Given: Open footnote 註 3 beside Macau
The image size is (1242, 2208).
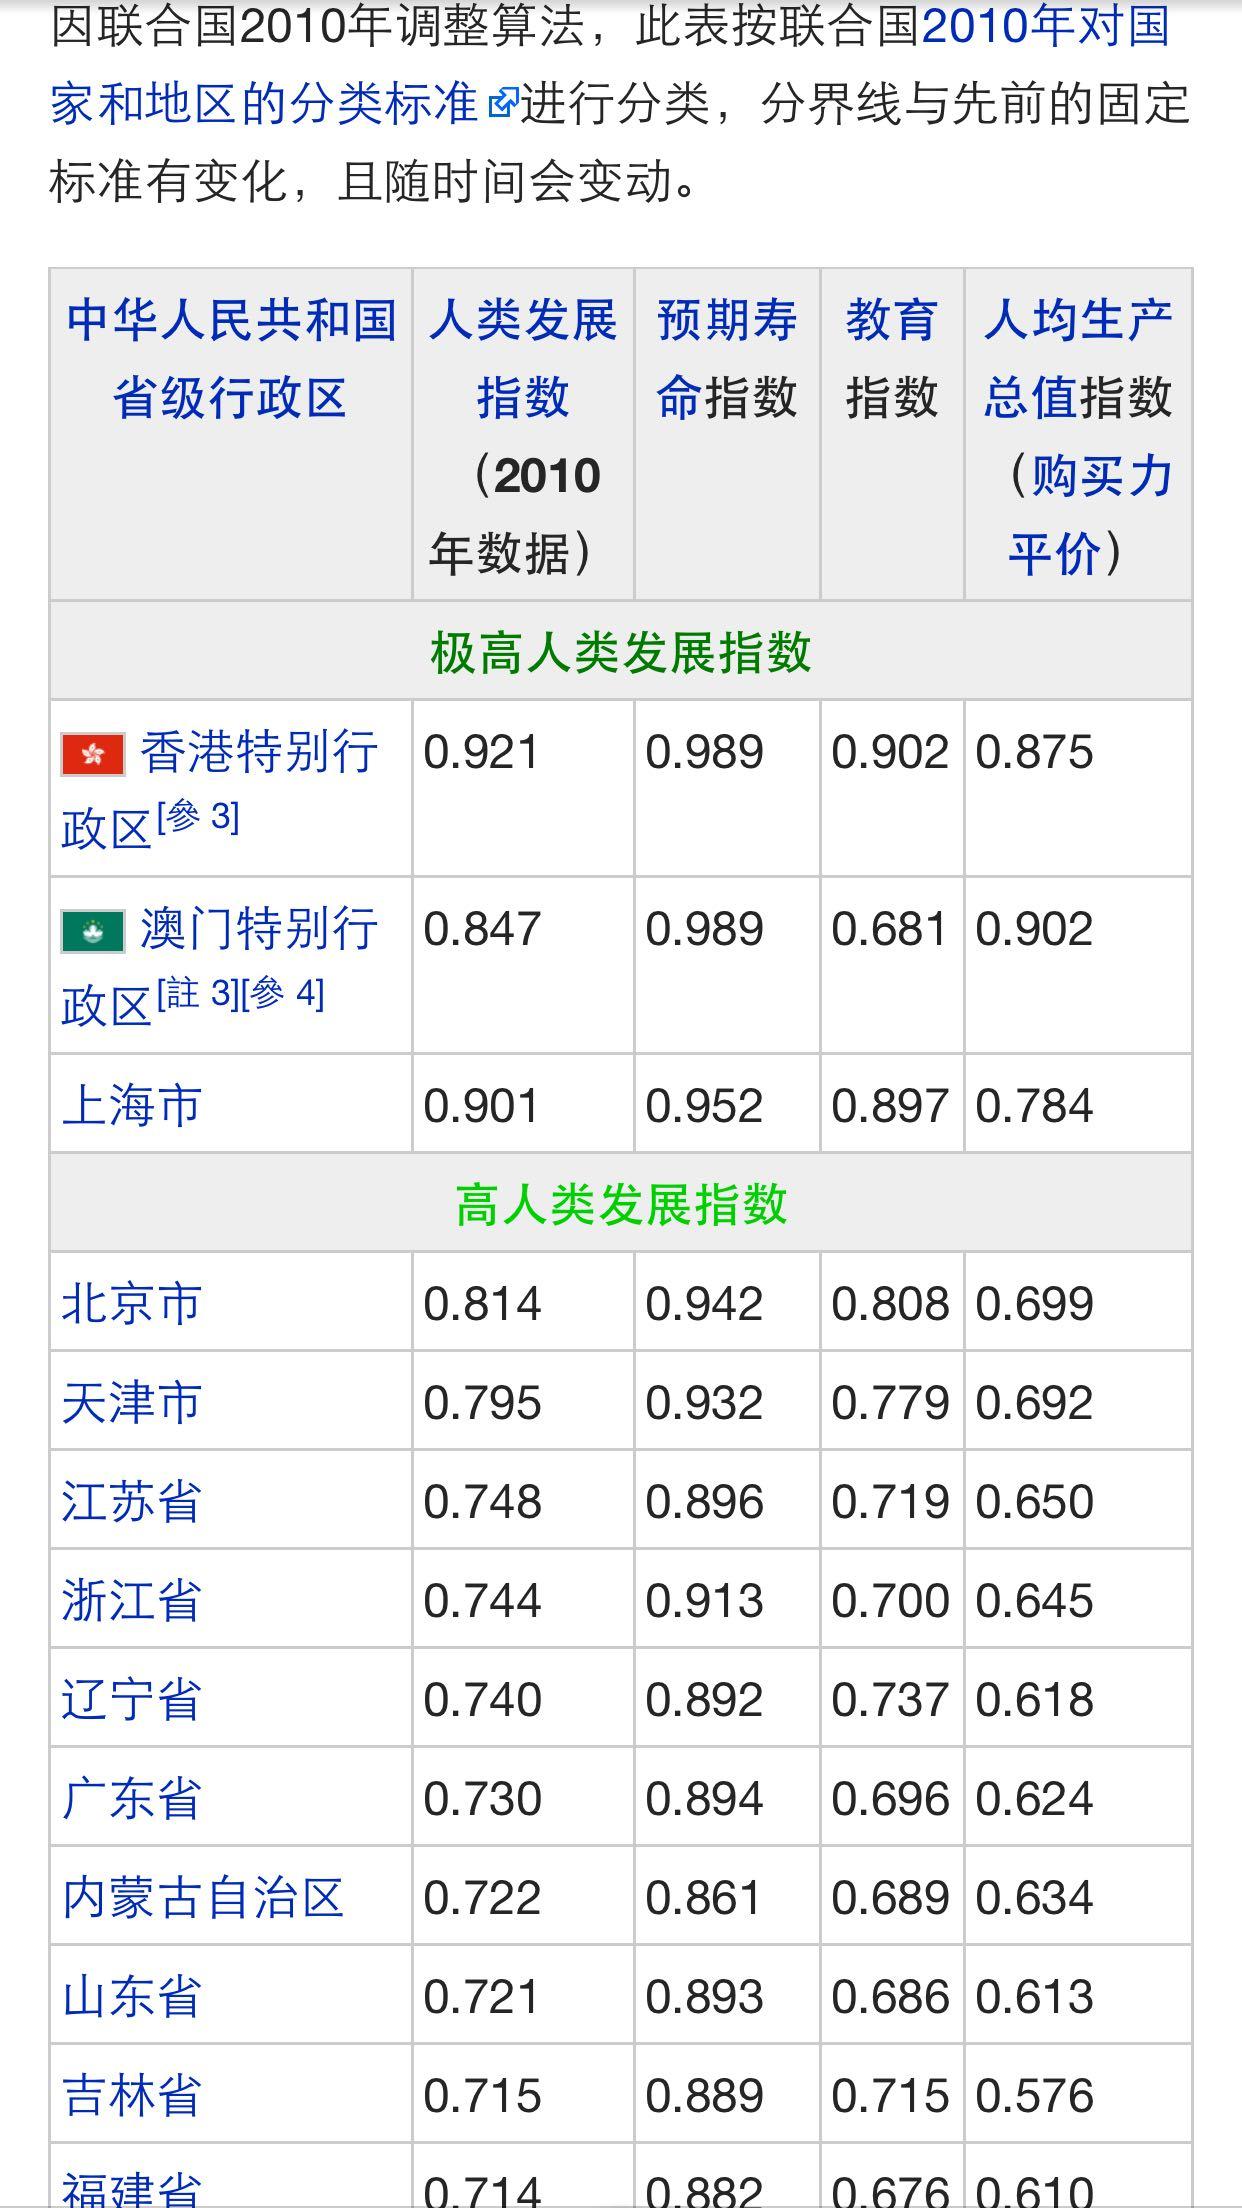Looking at the screenshot, I should [198, 994].
